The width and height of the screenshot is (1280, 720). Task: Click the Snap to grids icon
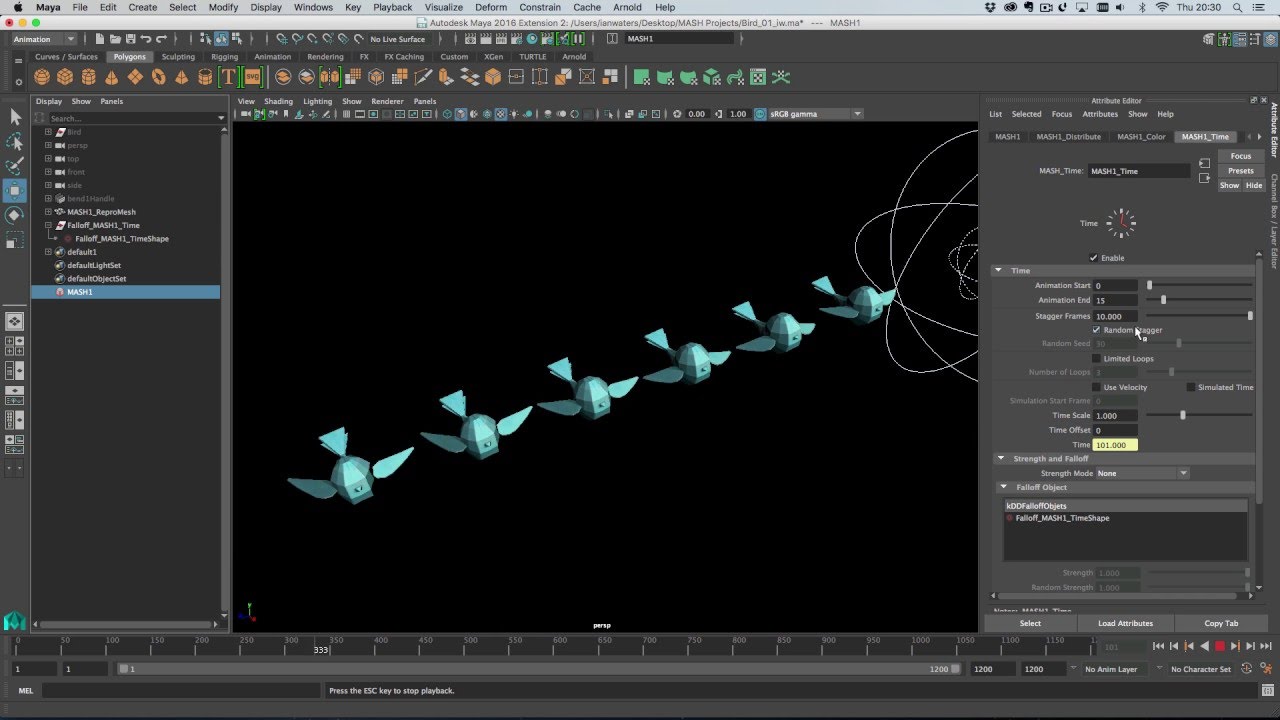tap(281, 39)
